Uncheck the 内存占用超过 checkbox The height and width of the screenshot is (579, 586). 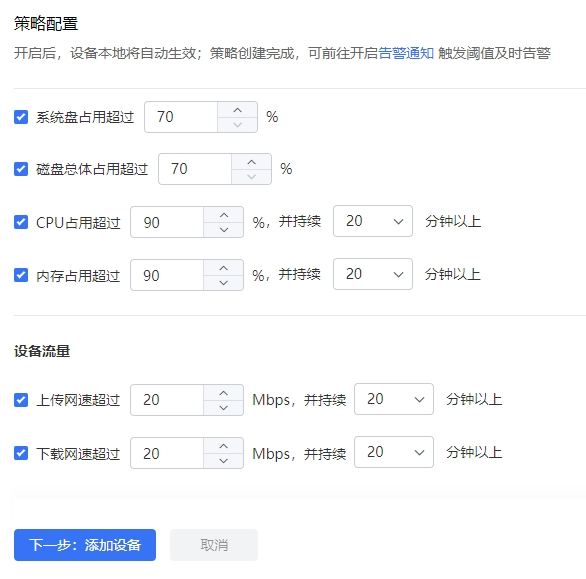[21, 275]
